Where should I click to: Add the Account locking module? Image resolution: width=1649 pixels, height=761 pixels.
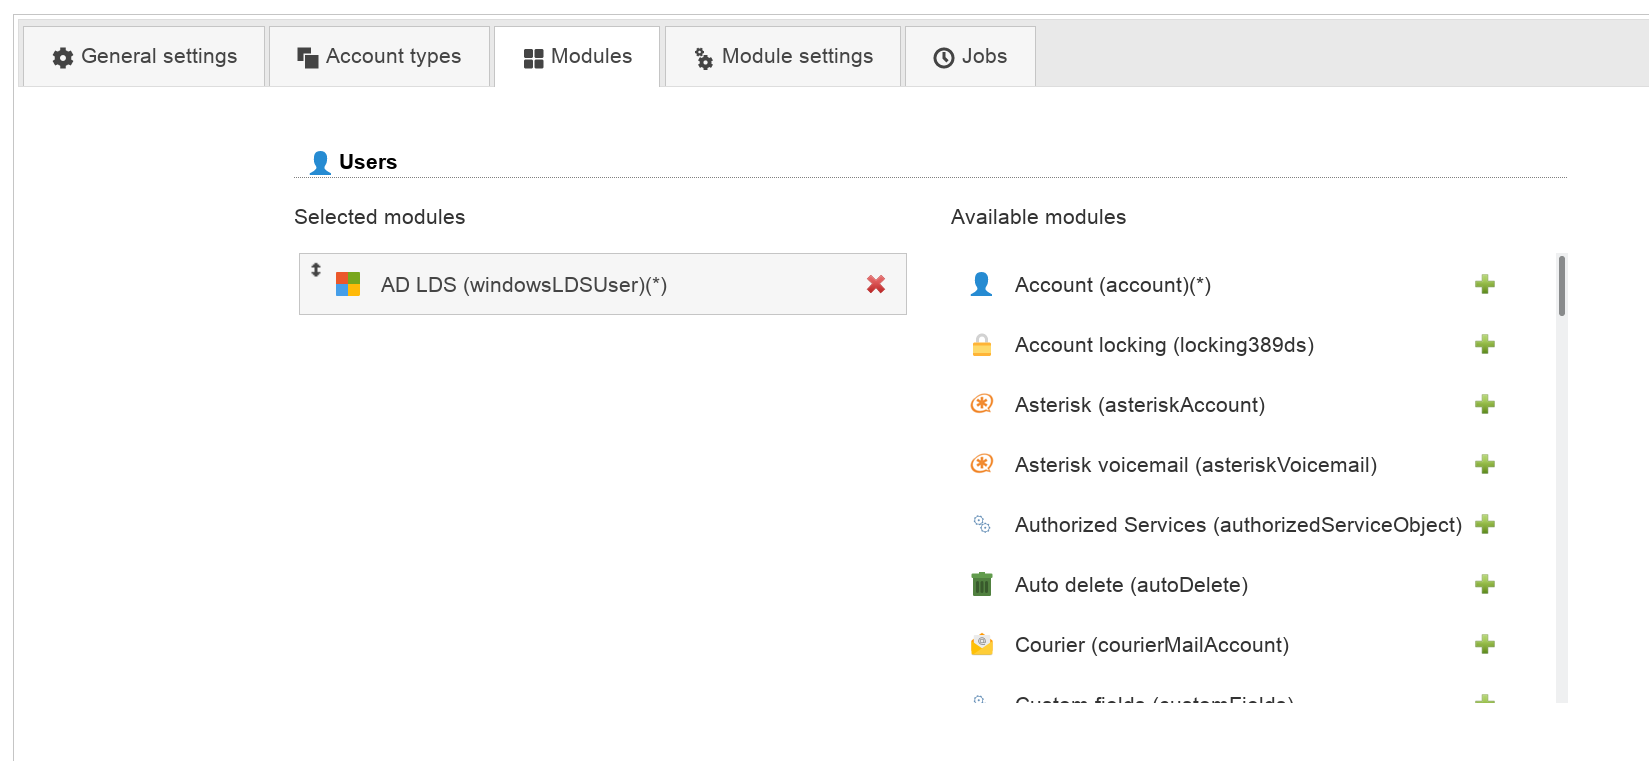pos(1485,344)
